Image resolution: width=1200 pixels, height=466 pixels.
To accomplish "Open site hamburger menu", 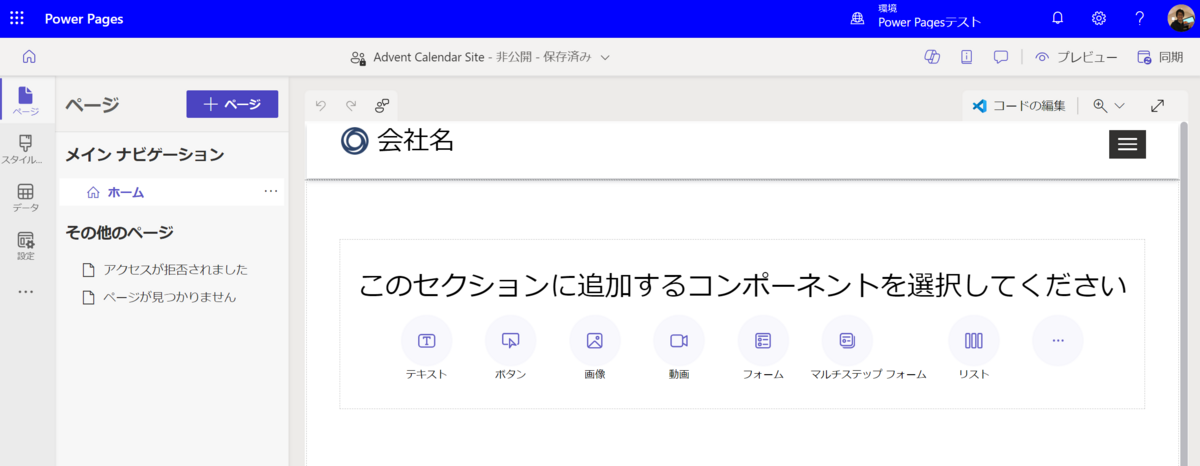I will point(1127,144).
